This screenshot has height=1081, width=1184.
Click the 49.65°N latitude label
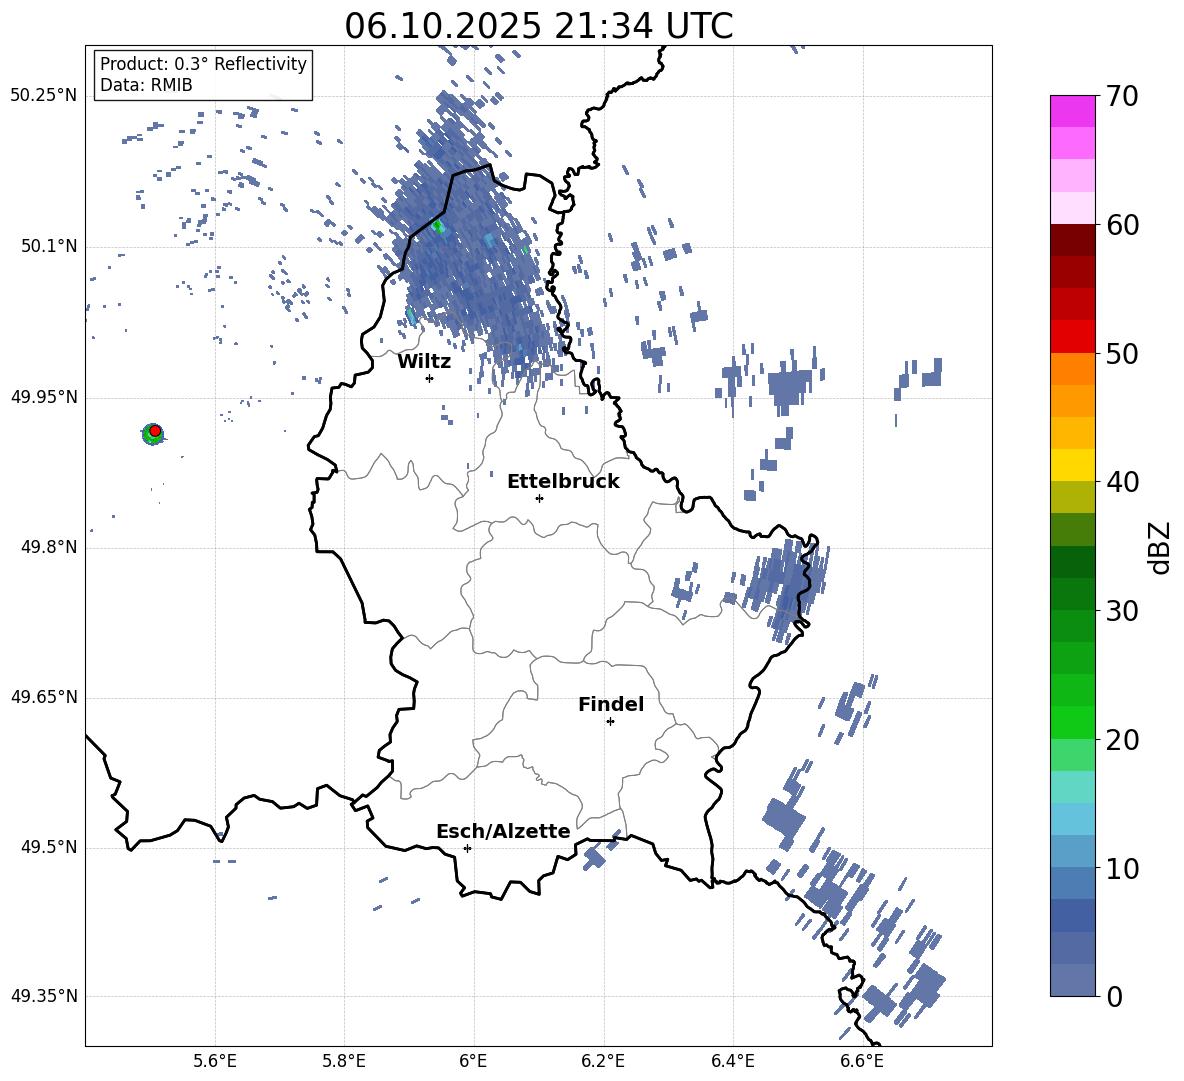pyautogui.click(x=44, y=697)
